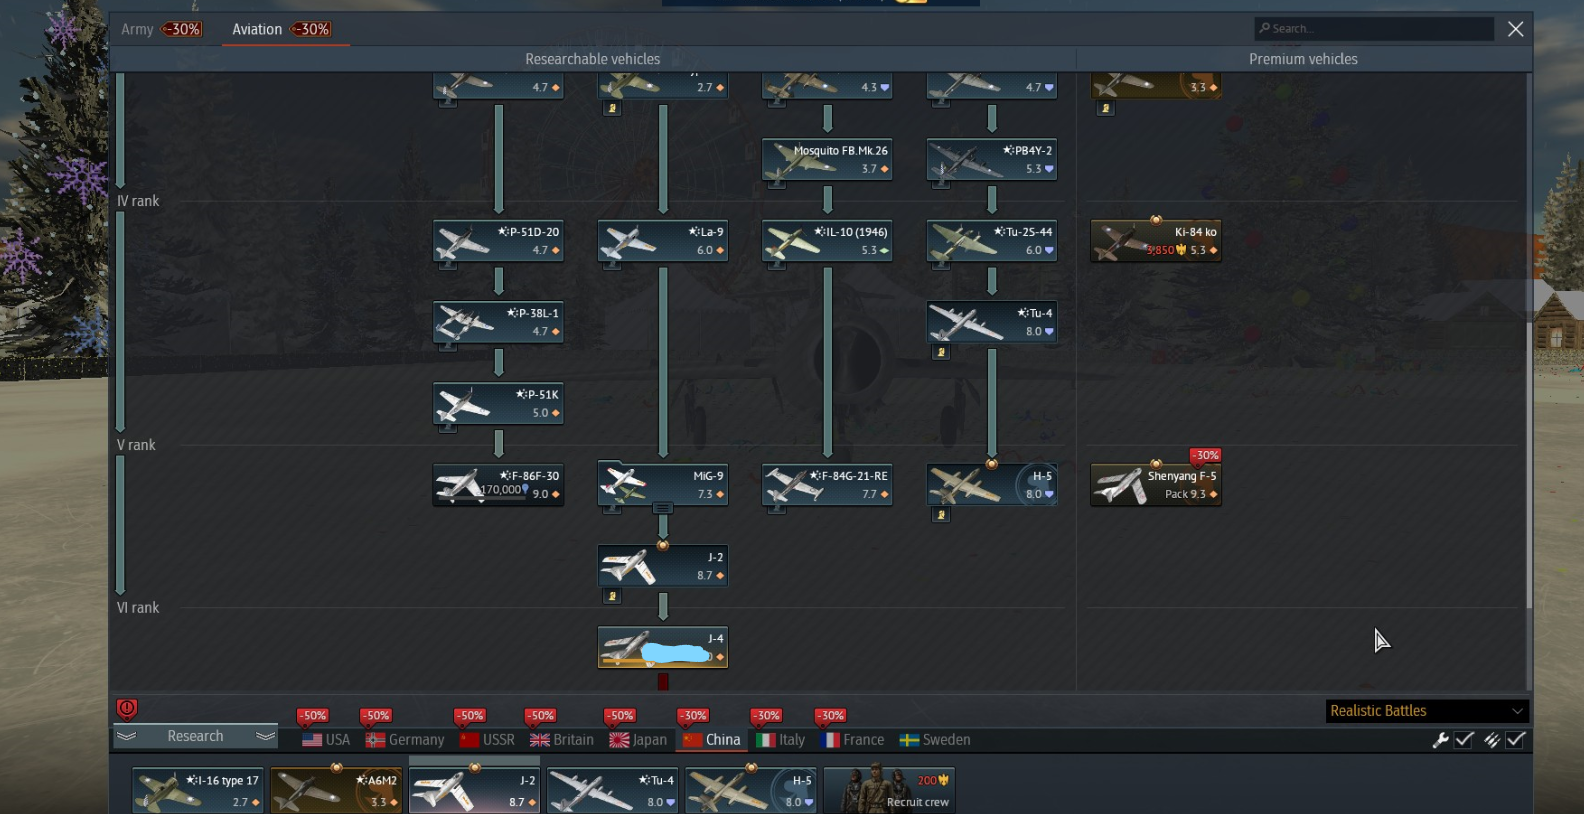Viewport: 1584px width, 814px height.
Task: Select the H-5 bomber in the tree
Action: [992, 485]
